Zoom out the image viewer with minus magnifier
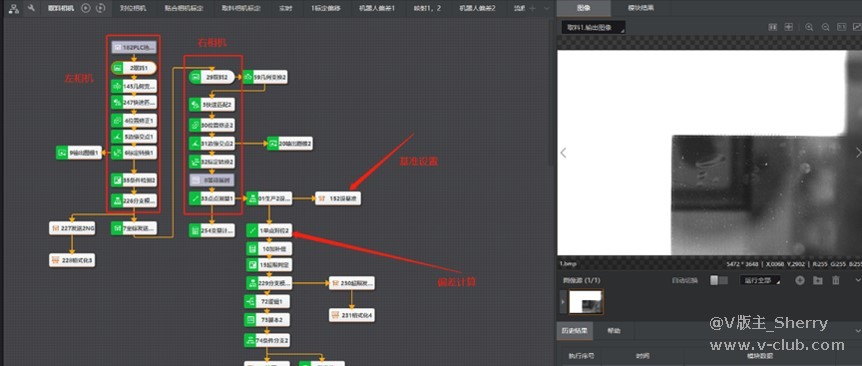This screenshot has height=366, width=862. click(x=825, y=27)
